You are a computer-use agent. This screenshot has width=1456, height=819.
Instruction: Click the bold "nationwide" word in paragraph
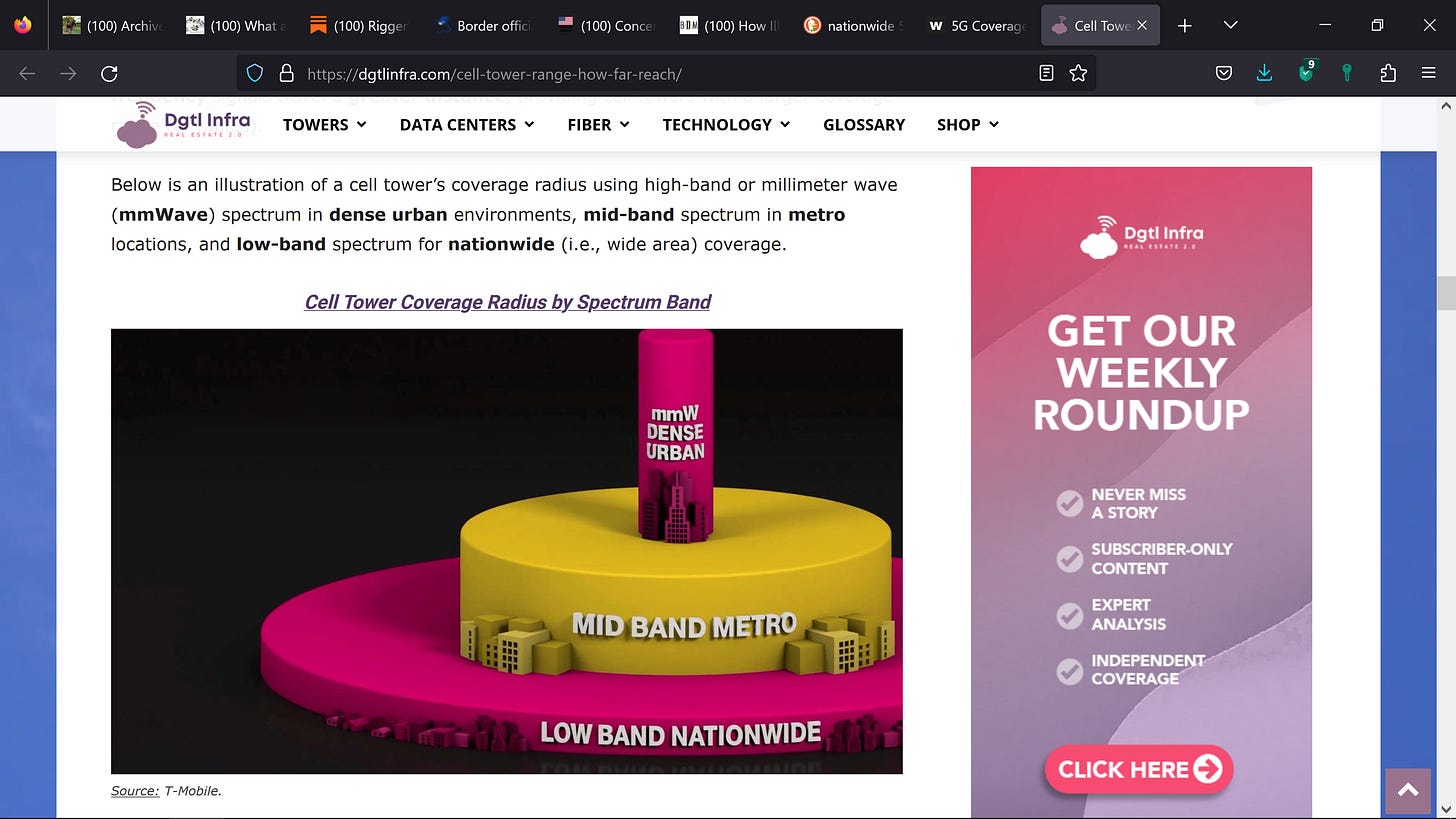(501, 245)
